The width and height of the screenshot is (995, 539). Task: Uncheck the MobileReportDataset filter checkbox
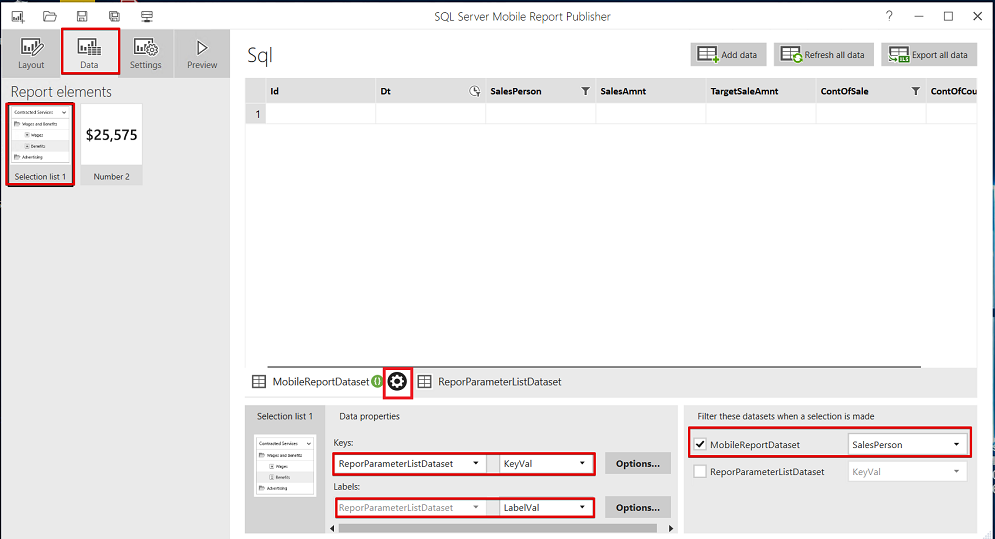(x=700, y=444)
